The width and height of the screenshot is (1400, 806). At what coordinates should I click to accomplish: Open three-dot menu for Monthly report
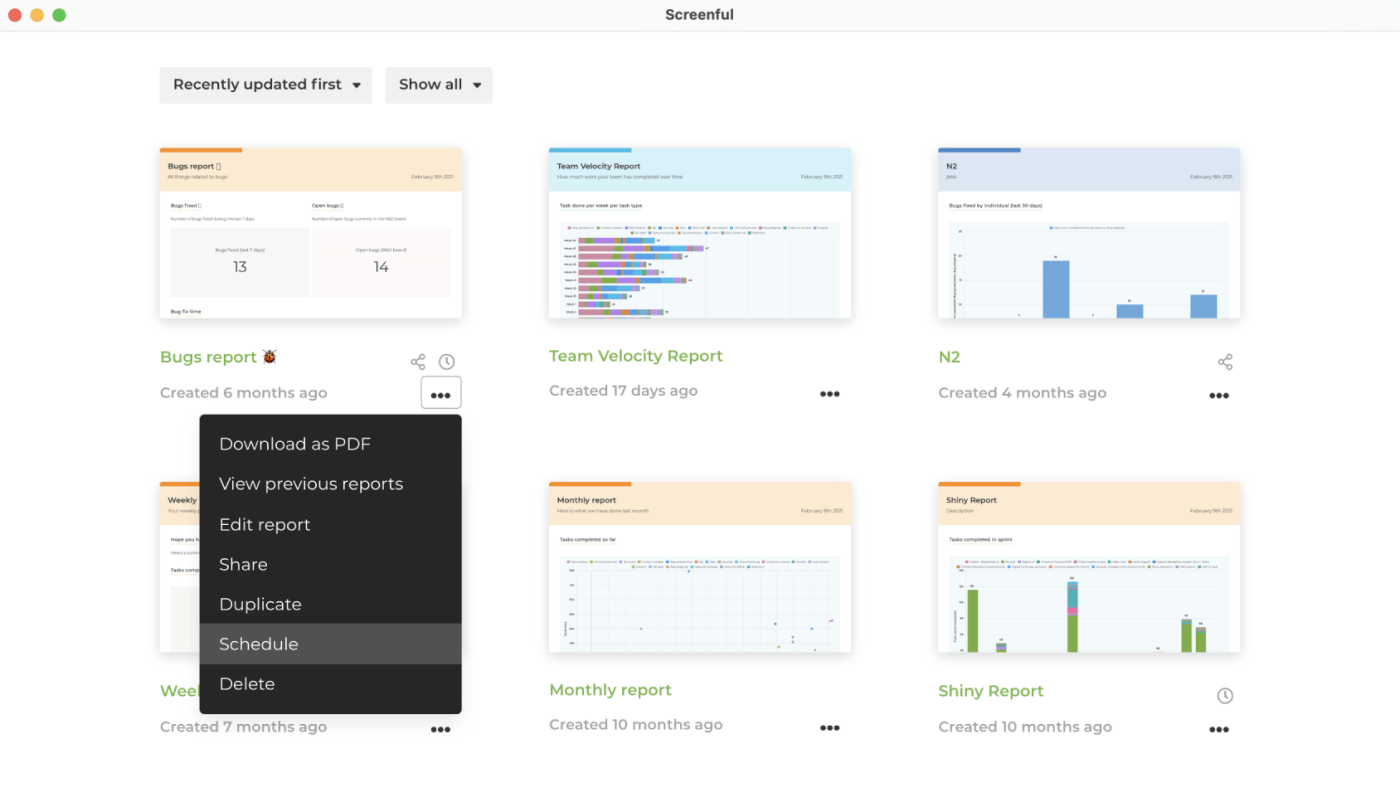[830, 728]
